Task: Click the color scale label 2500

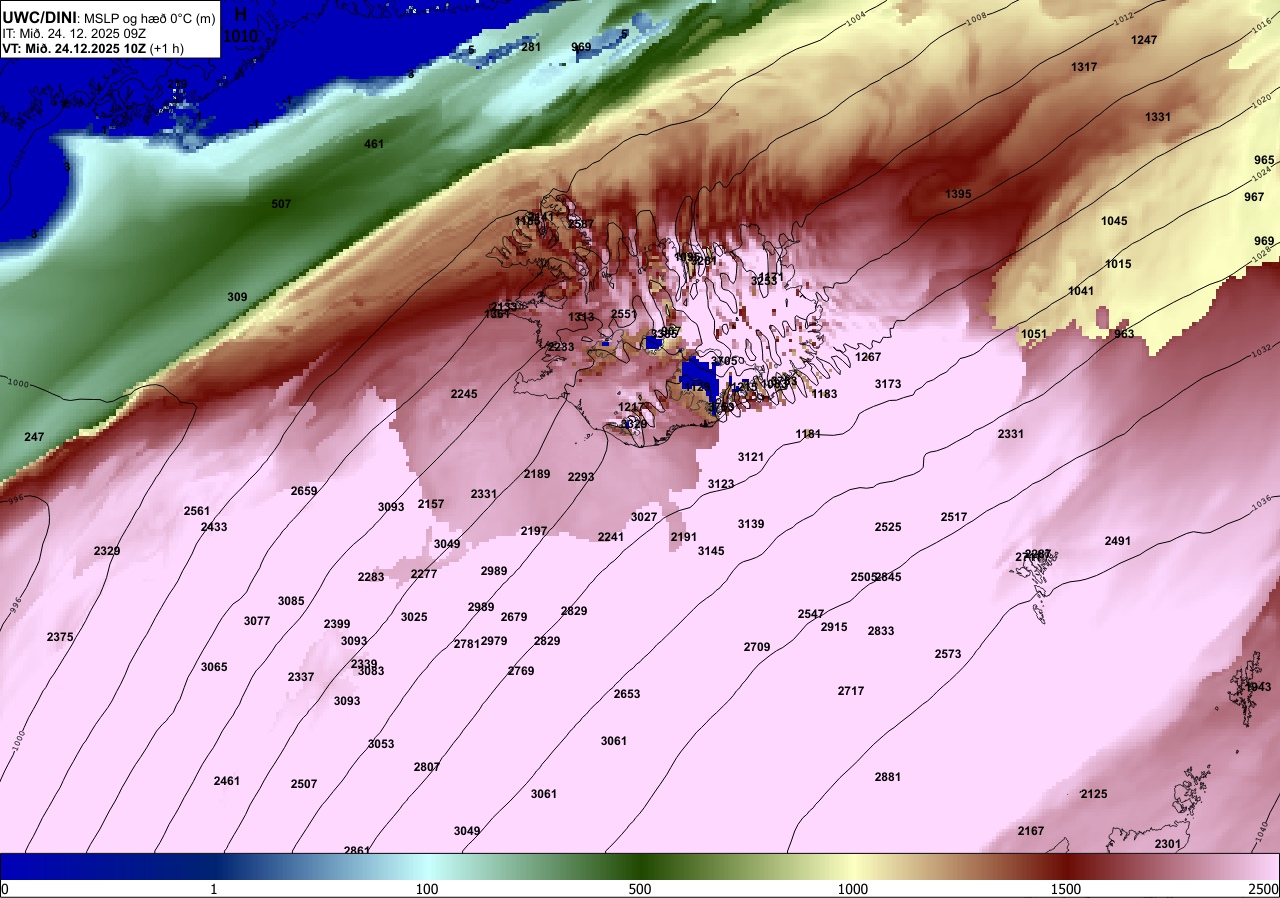Action: 1264,889
